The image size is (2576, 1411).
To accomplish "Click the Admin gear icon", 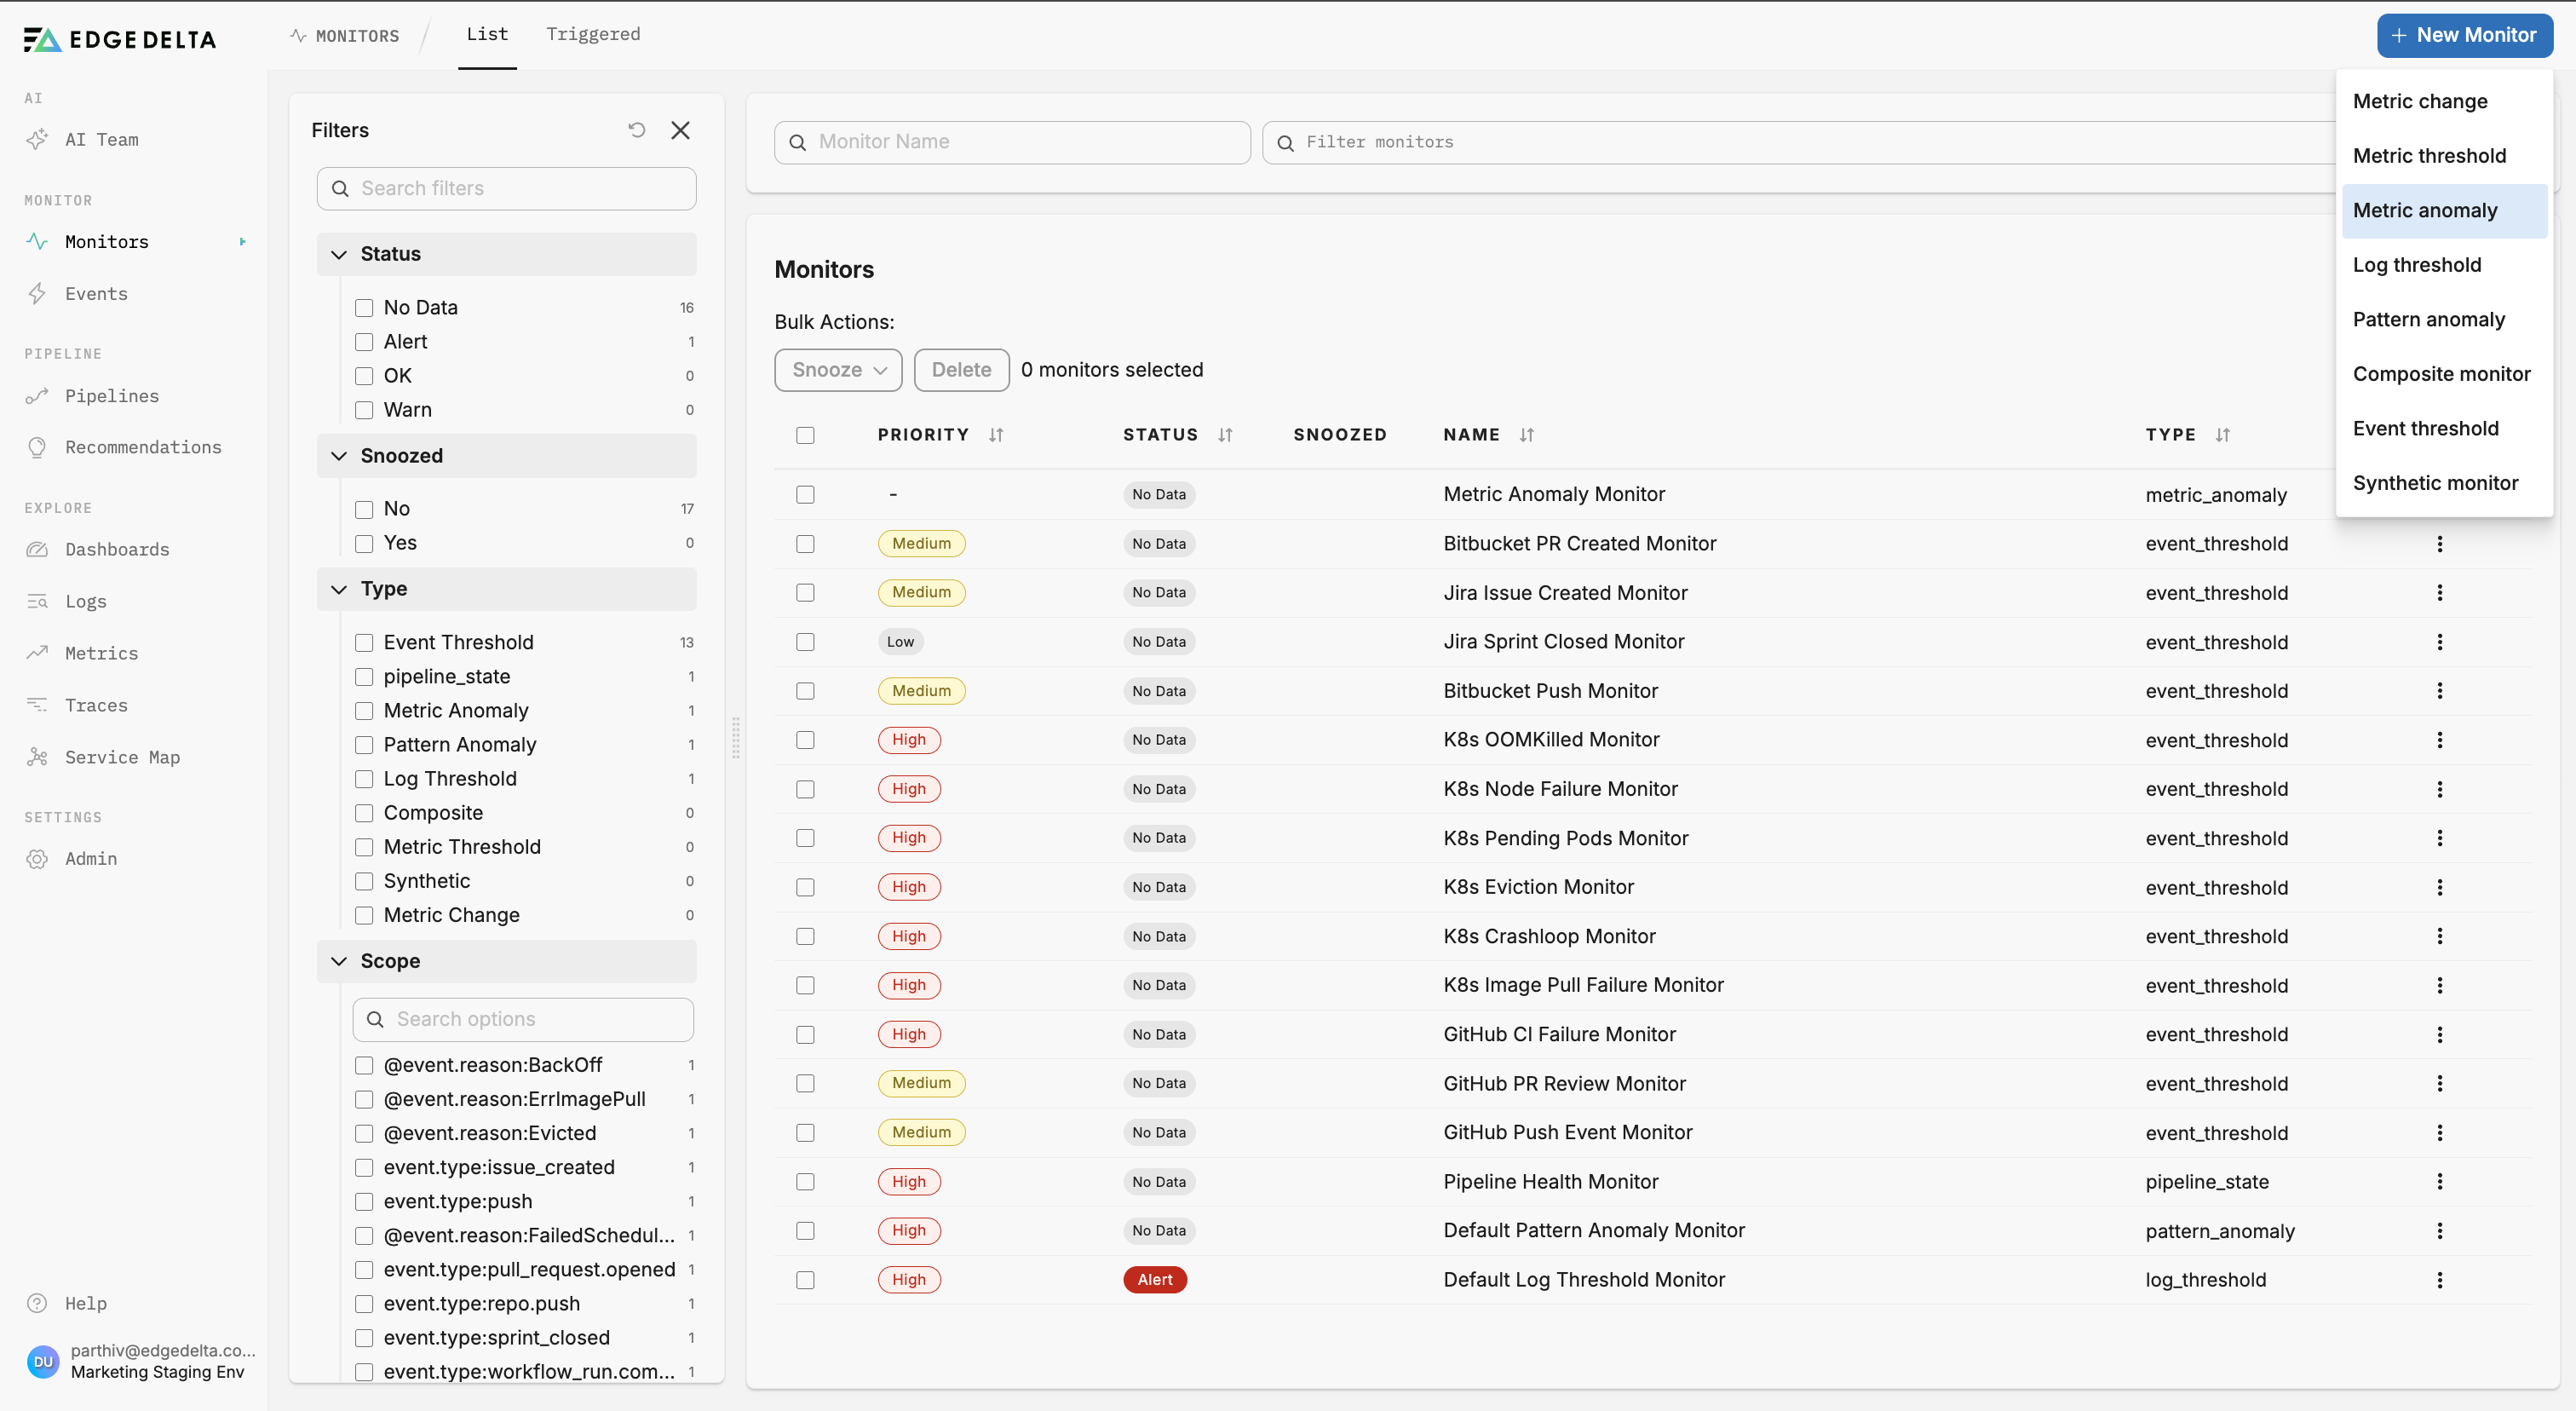I will click(x=37, y=858).
